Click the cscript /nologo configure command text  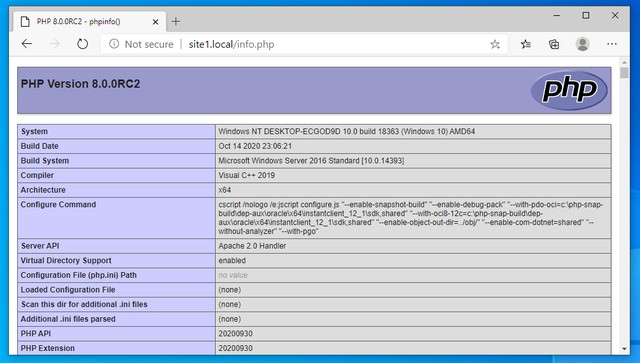click(411, 218)
